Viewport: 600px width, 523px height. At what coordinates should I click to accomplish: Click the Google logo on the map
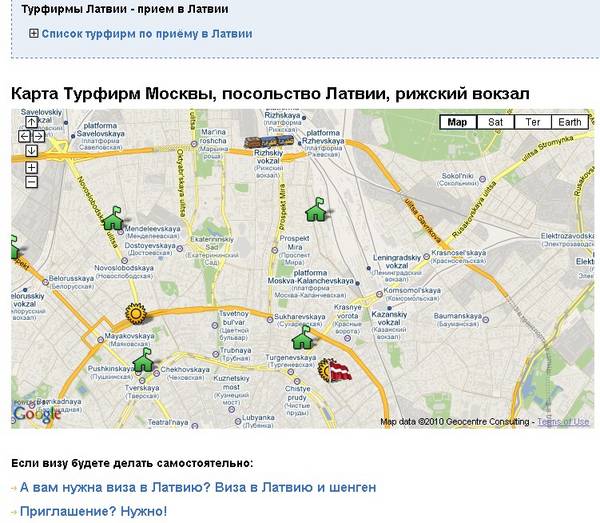click(x=37, y=414)
